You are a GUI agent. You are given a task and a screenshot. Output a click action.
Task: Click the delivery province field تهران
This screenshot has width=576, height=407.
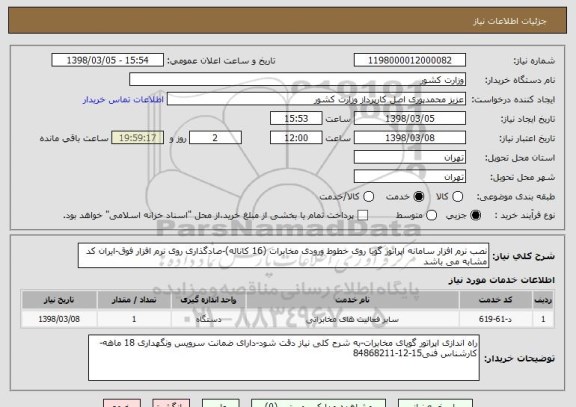(410, 157)
